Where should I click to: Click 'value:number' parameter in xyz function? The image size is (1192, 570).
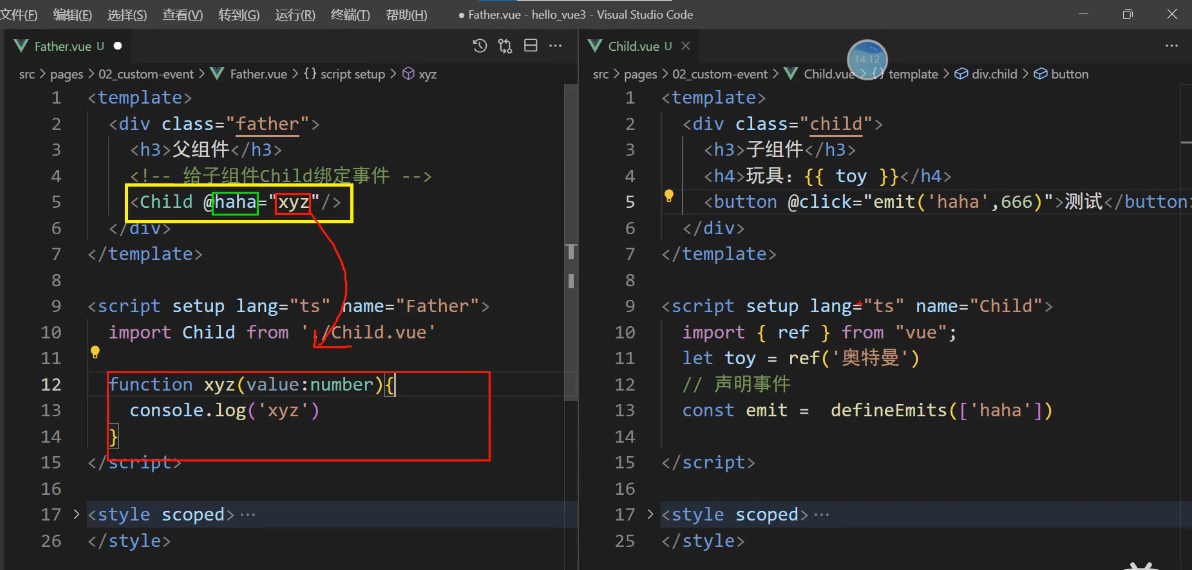[309, 385]
